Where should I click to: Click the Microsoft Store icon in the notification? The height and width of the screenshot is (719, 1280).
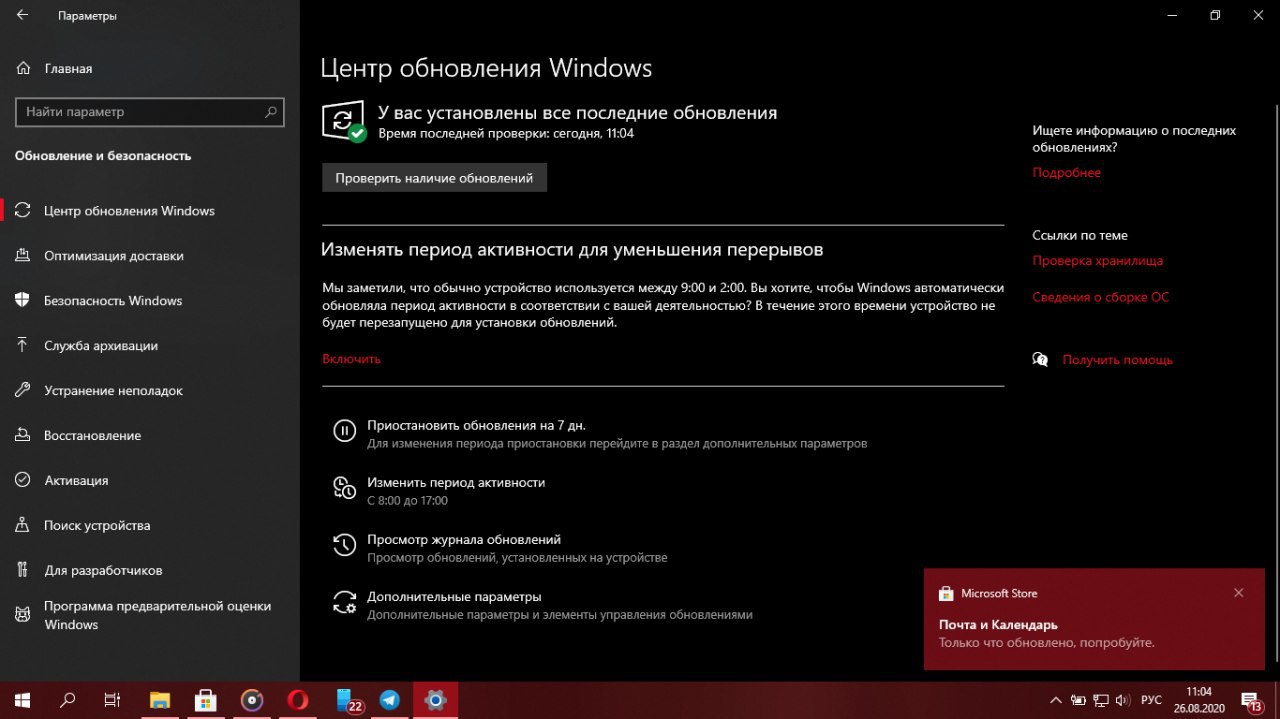(x=946, y=593)
